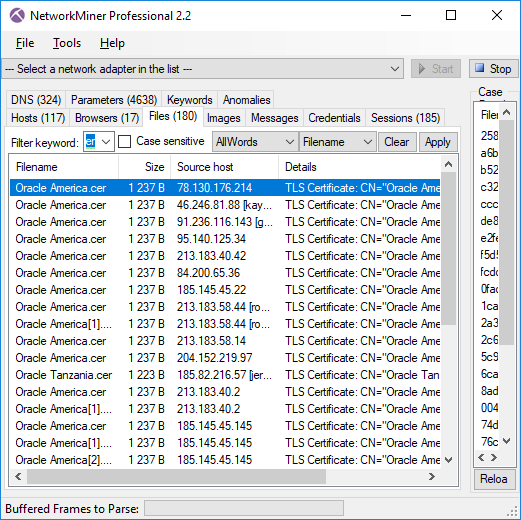
Task: Click the file list vertical scrollbar thumb
Action: [x=448, y=248]
